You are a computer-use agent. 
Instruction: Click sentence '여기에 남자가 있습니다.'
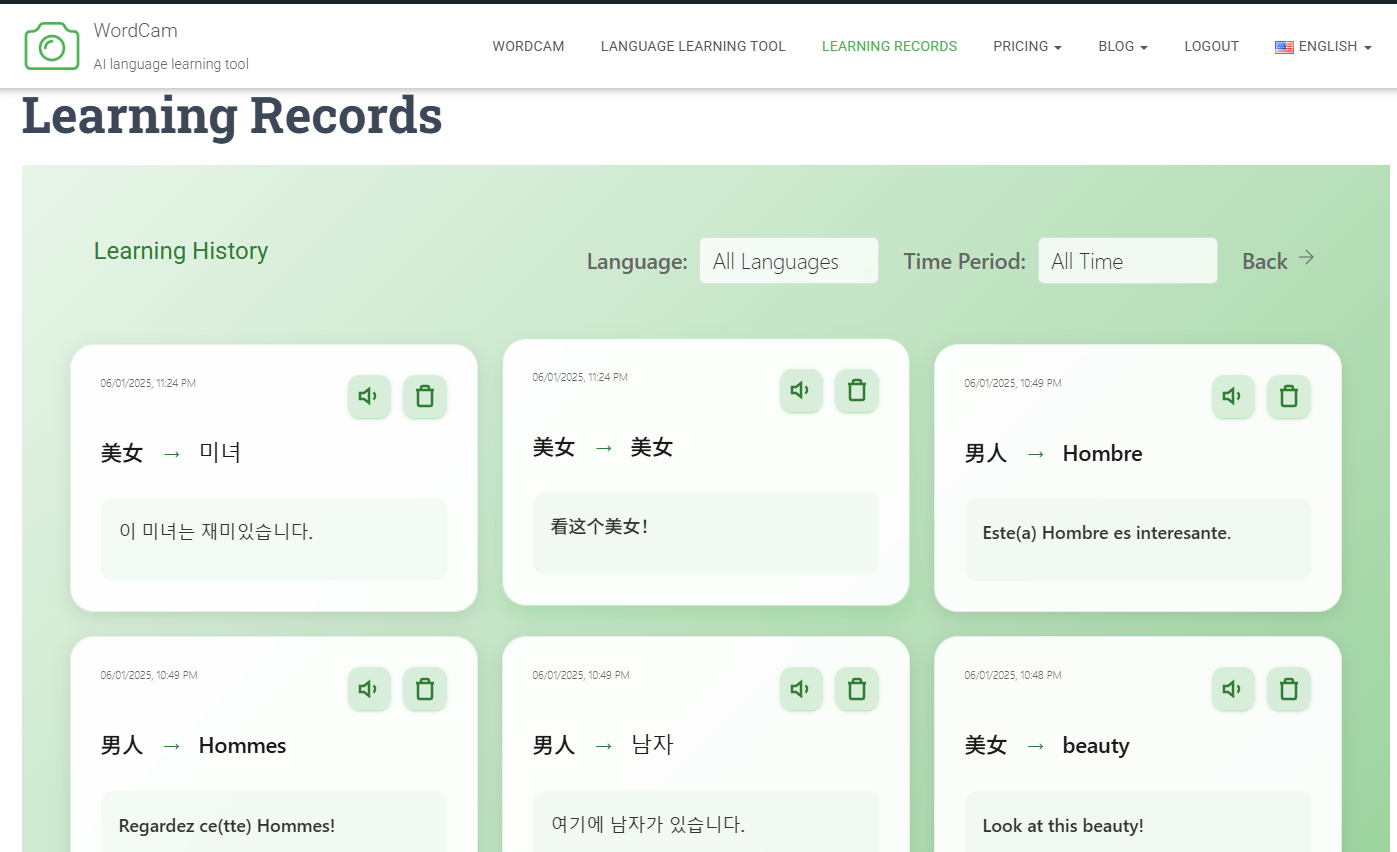point(648,825)
